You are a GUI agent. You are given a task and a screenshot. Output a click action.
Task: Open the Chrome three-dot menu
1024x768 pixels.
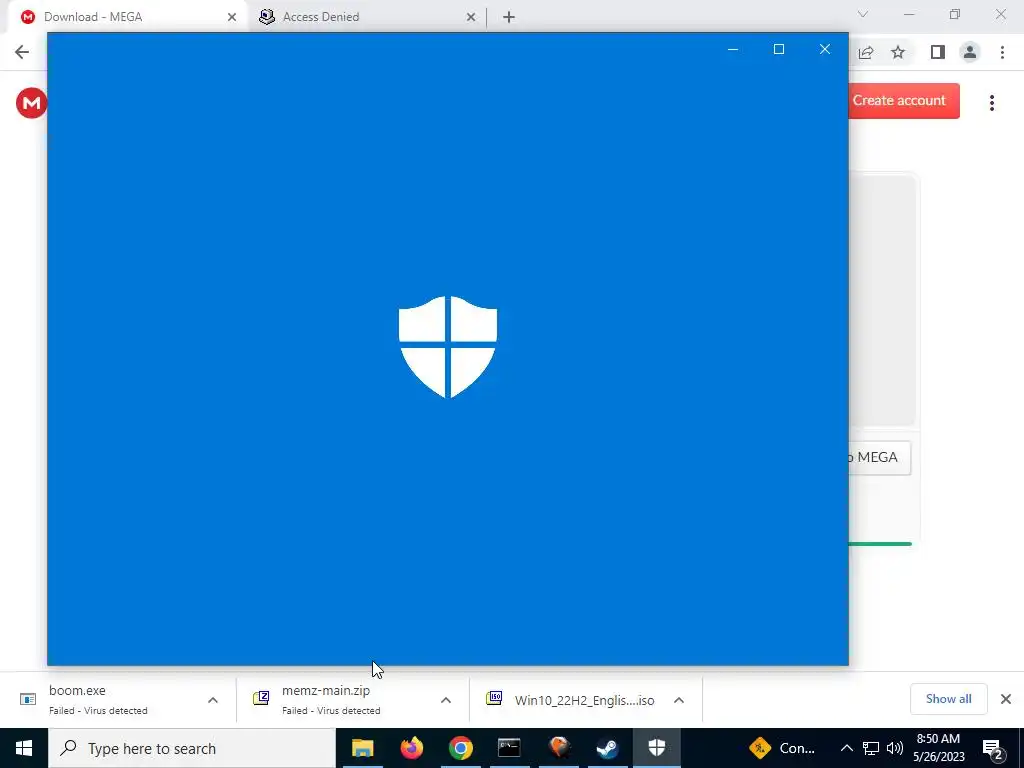1002,52
